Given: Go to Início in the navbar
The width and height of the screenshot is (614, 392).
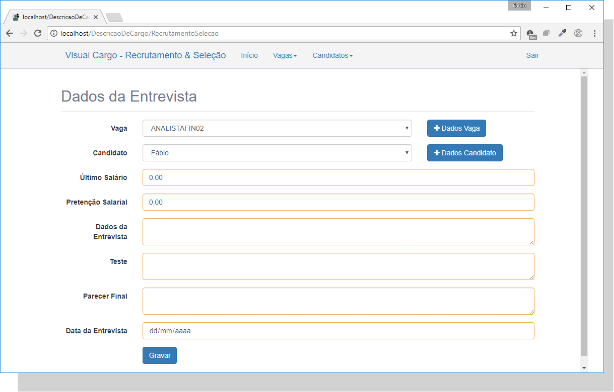Looking at the screenshot, I should pos(249,56).
